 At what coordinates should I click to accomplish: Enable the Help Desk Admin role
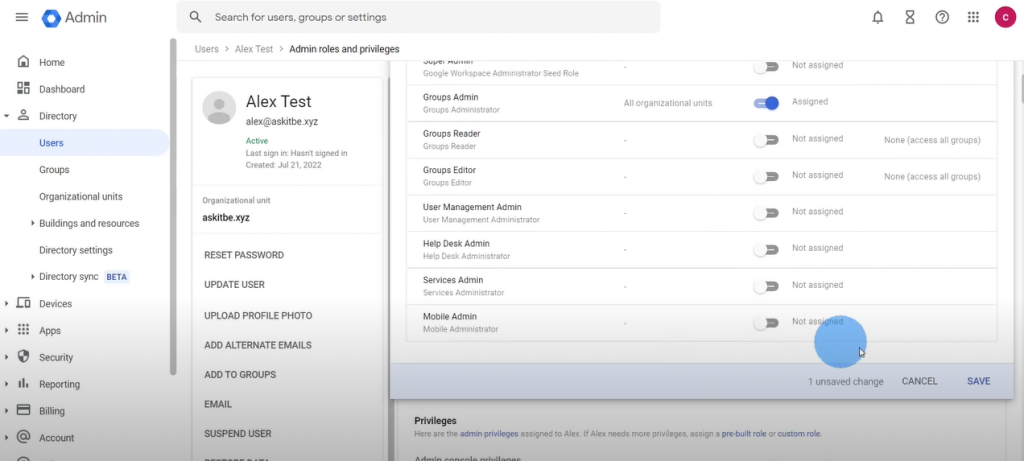pos(766,249)
